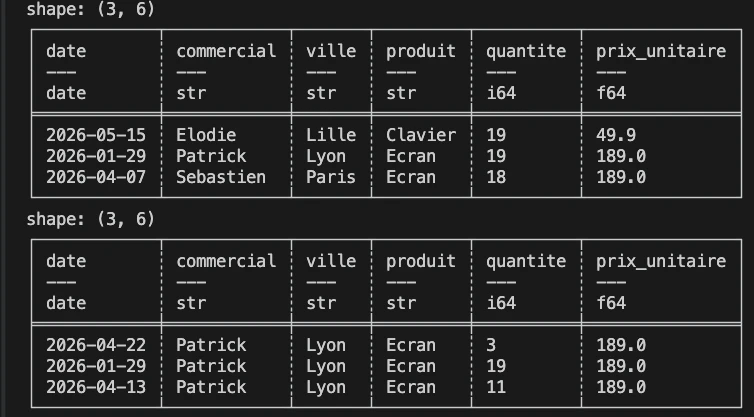This screenshot has height=417, width=754.
Task: Click the date 2026-05-15 in the first table
Action: point(96,135)
